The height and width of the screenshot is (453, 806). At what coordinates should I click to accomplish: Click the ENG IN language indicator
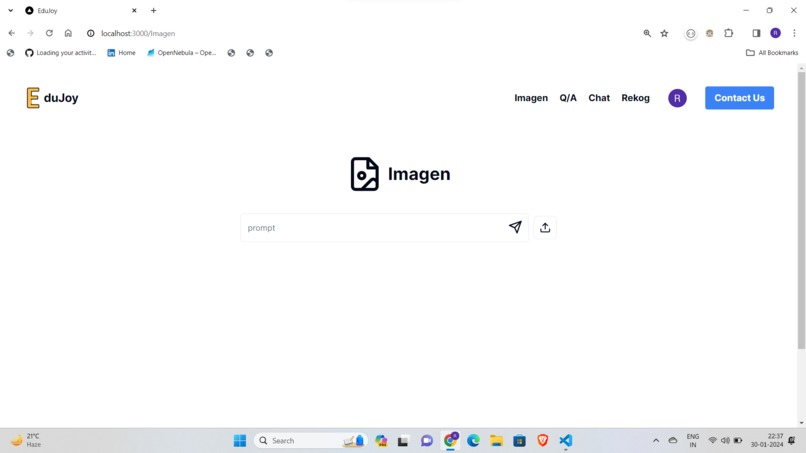pos(692,441)
